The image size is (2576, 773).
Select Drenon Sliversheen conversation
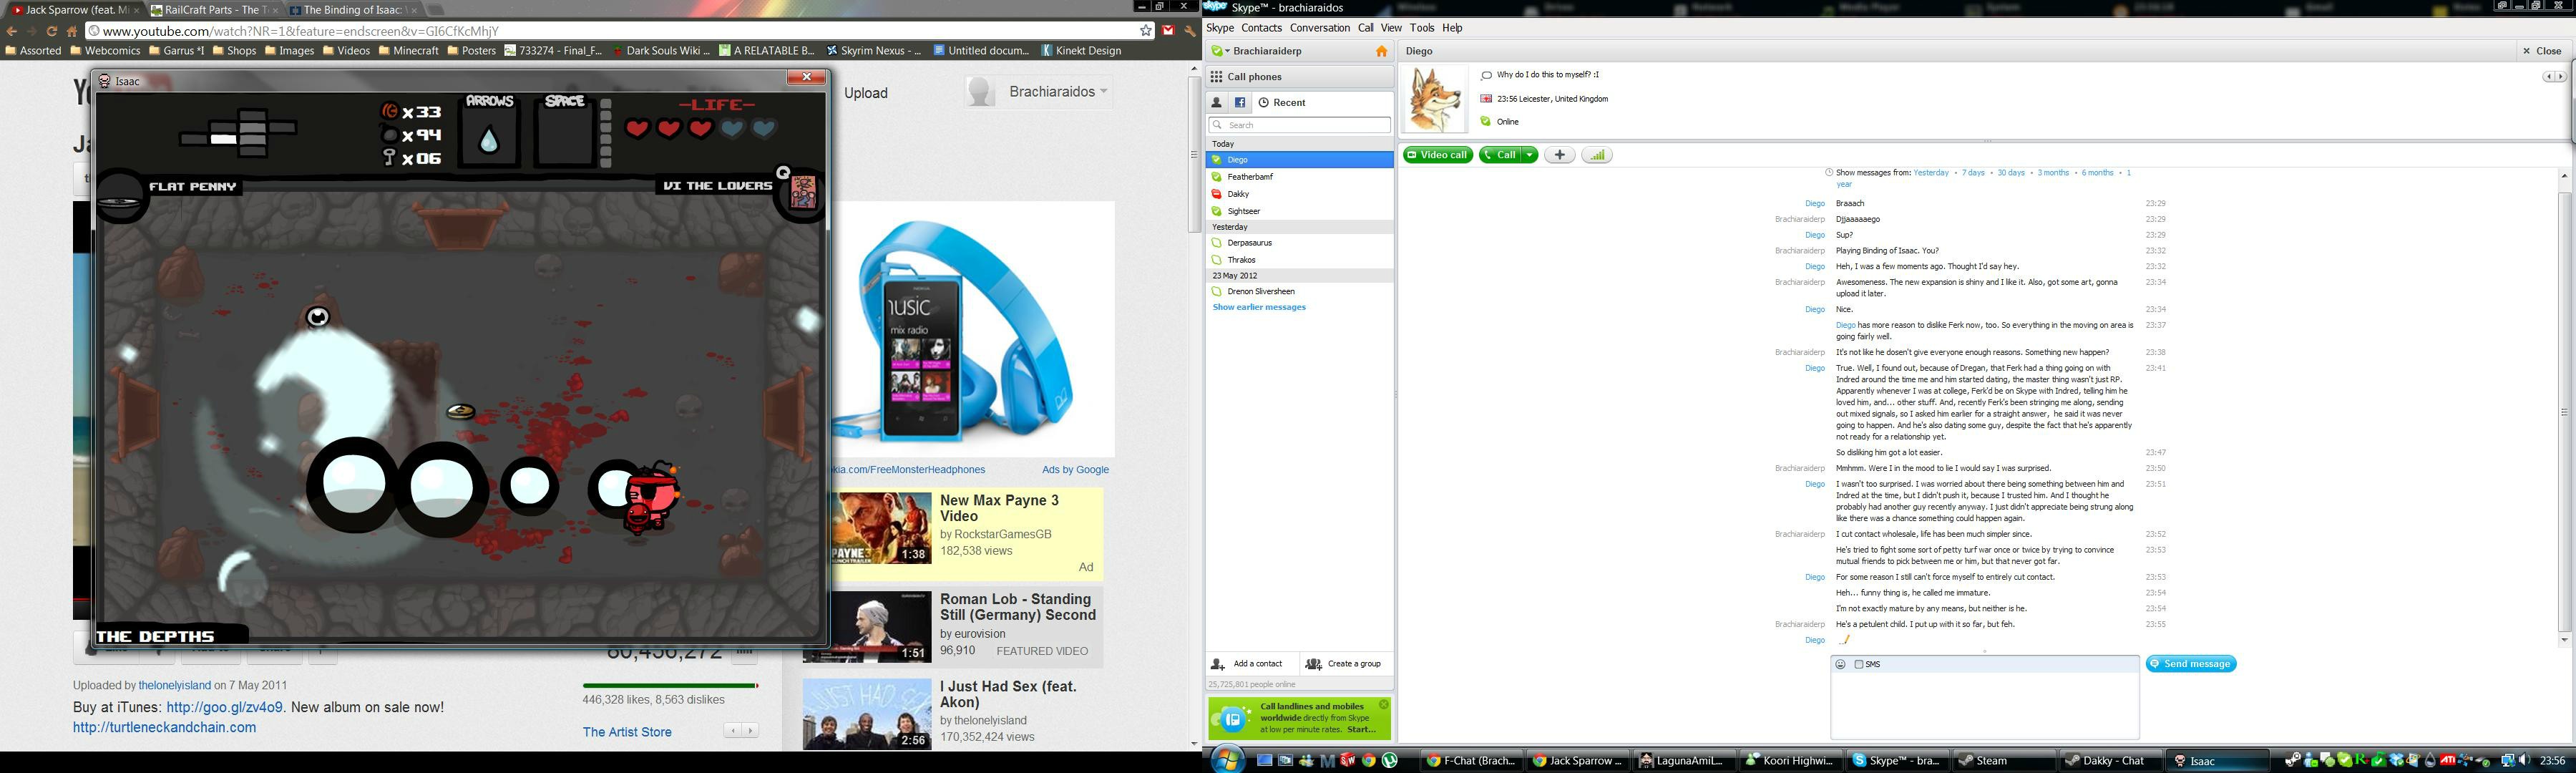1300,291
